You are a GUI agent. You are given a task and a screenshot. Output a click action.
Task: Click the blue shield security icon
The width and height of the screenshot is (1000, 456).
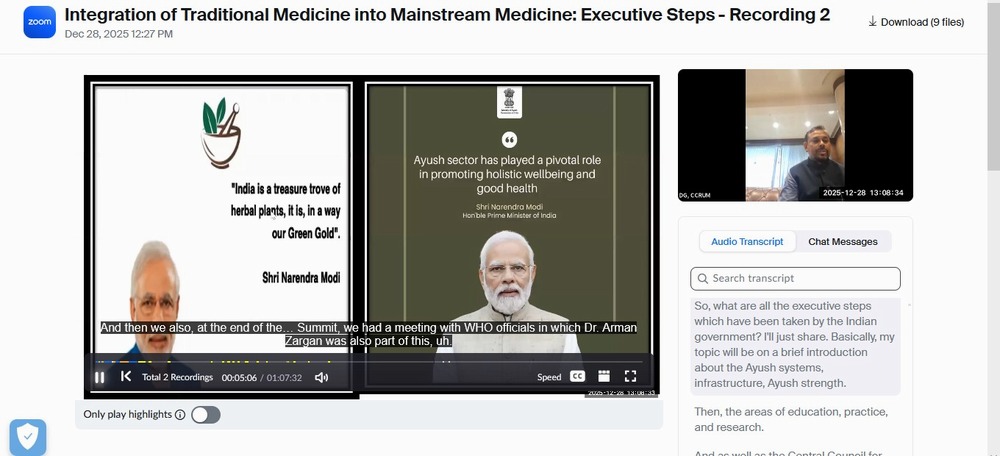(x=27, y=437)
